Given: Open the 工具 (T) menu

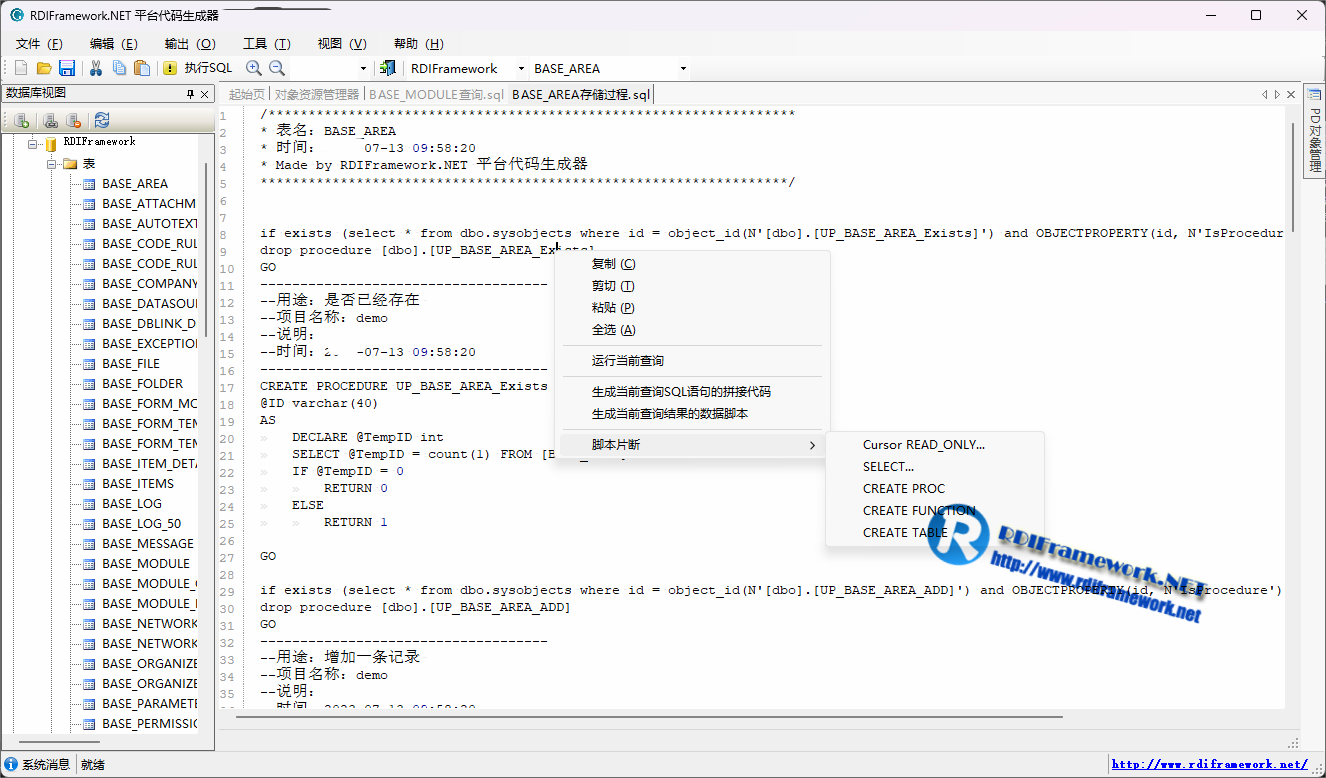Looking at the screenshot, I should pyautogui.click(x=266, y=44).
